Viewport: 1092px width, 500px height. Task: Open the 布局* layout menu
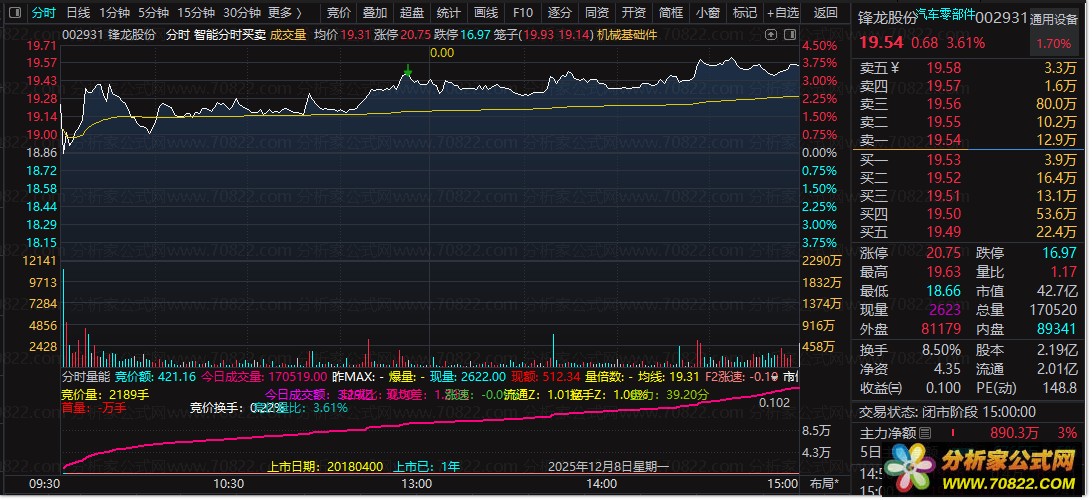coord(825,483)
